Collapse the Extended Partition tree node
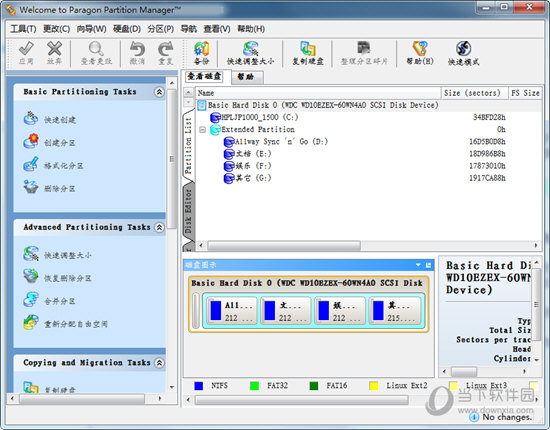This screenshot has width=550, height=430. point(202,129)
